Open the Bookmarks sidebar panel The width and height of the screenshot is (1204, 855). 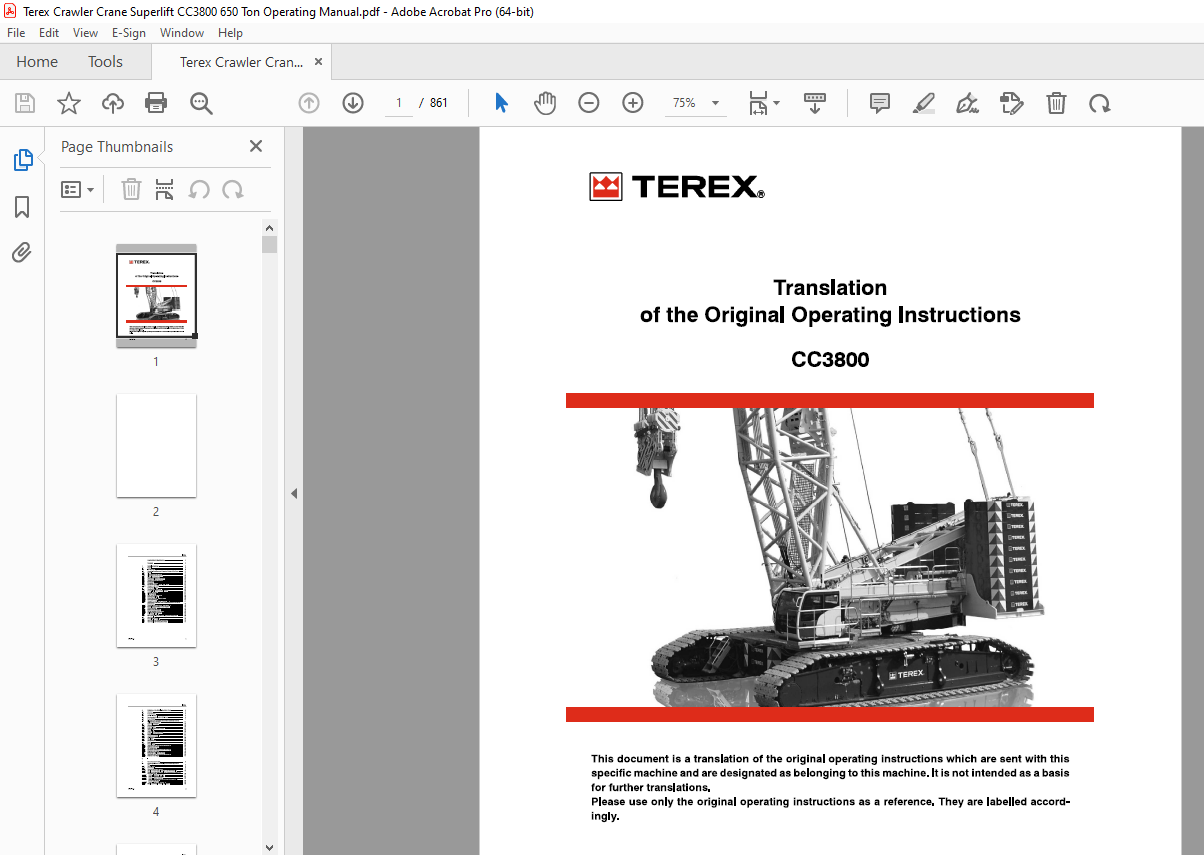click(x=22, y=207)
